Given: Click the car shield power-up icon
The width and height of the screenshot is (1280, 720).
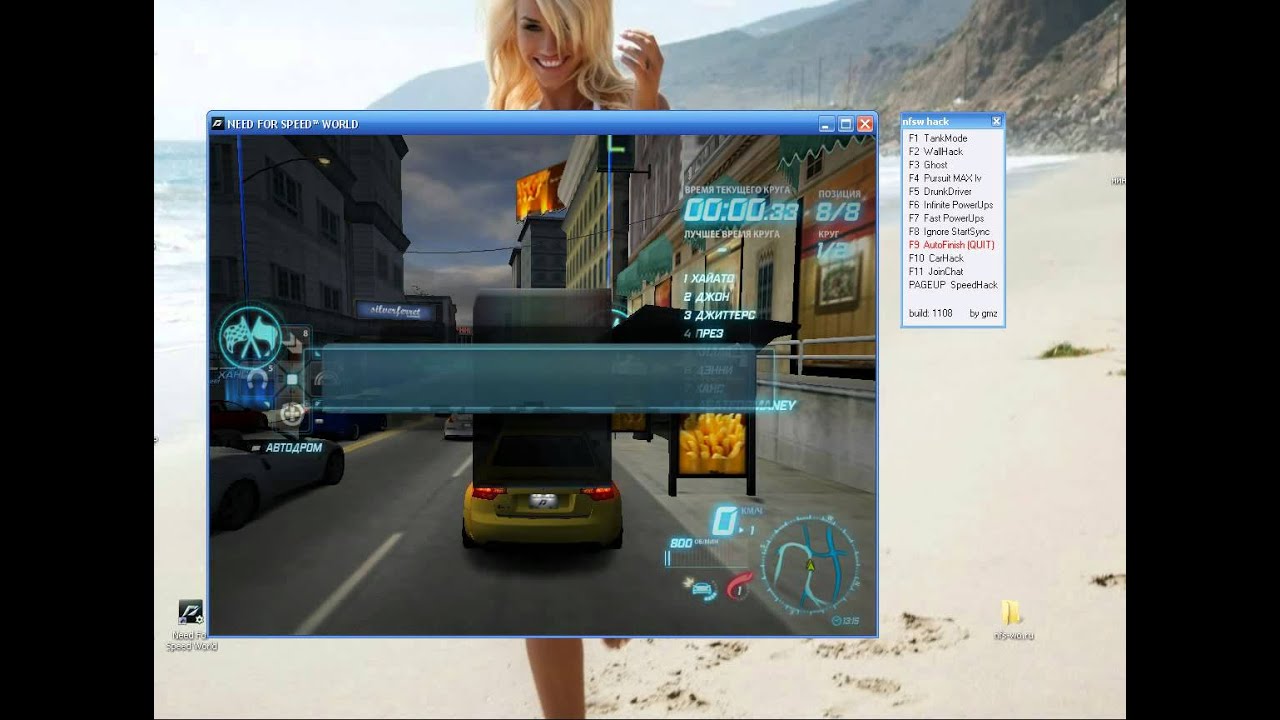Looking at the screenshot, I should coord(703,588).
